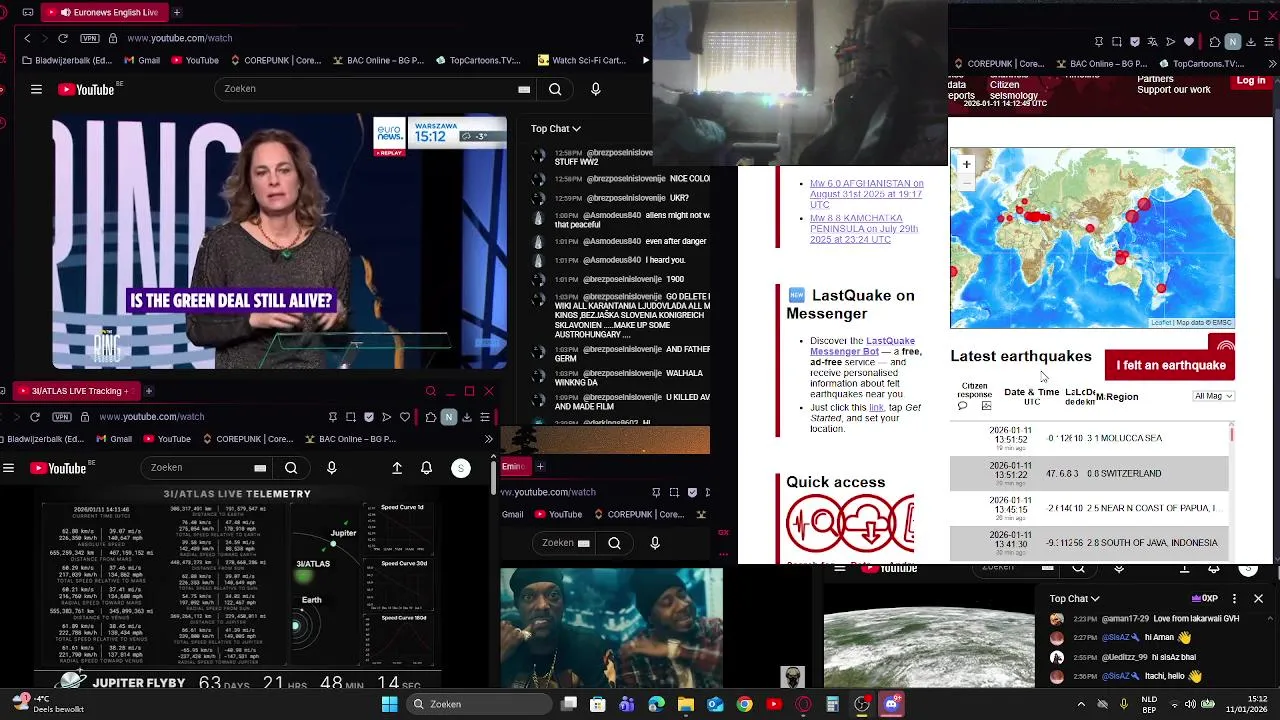Open new tab in 3I/ATLAS window
The image size is (1280, 720).
tap(148, 391)
